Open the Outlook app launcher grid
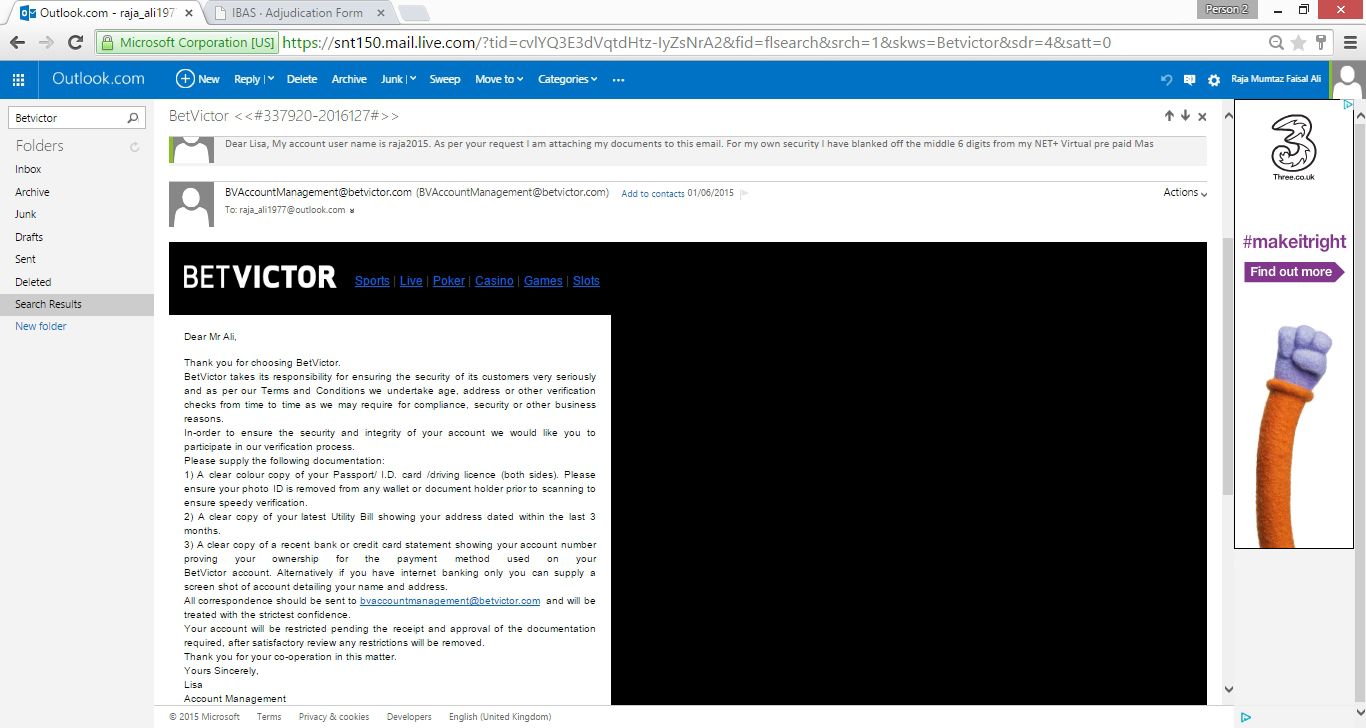This screenshot has height=728, width=1366. click(x=18, y=79)
